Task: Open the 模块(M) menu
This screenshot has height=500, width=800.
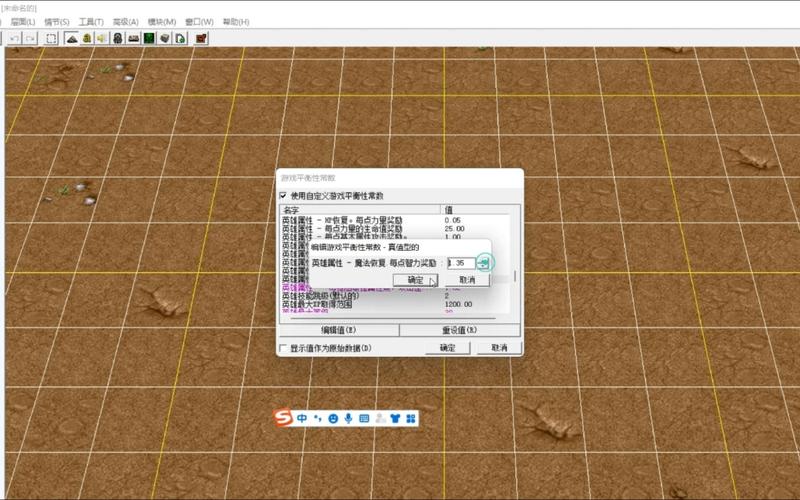Action: [x=162, y=22]
